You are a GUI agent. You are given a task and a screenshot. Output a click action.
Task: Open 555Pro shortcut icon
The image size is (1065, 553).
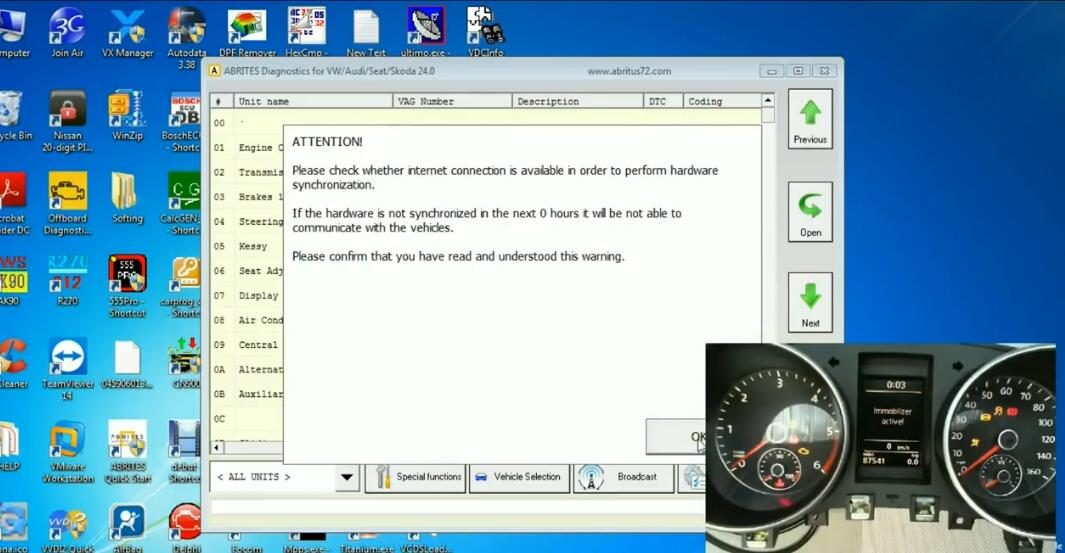coord(127,286)
